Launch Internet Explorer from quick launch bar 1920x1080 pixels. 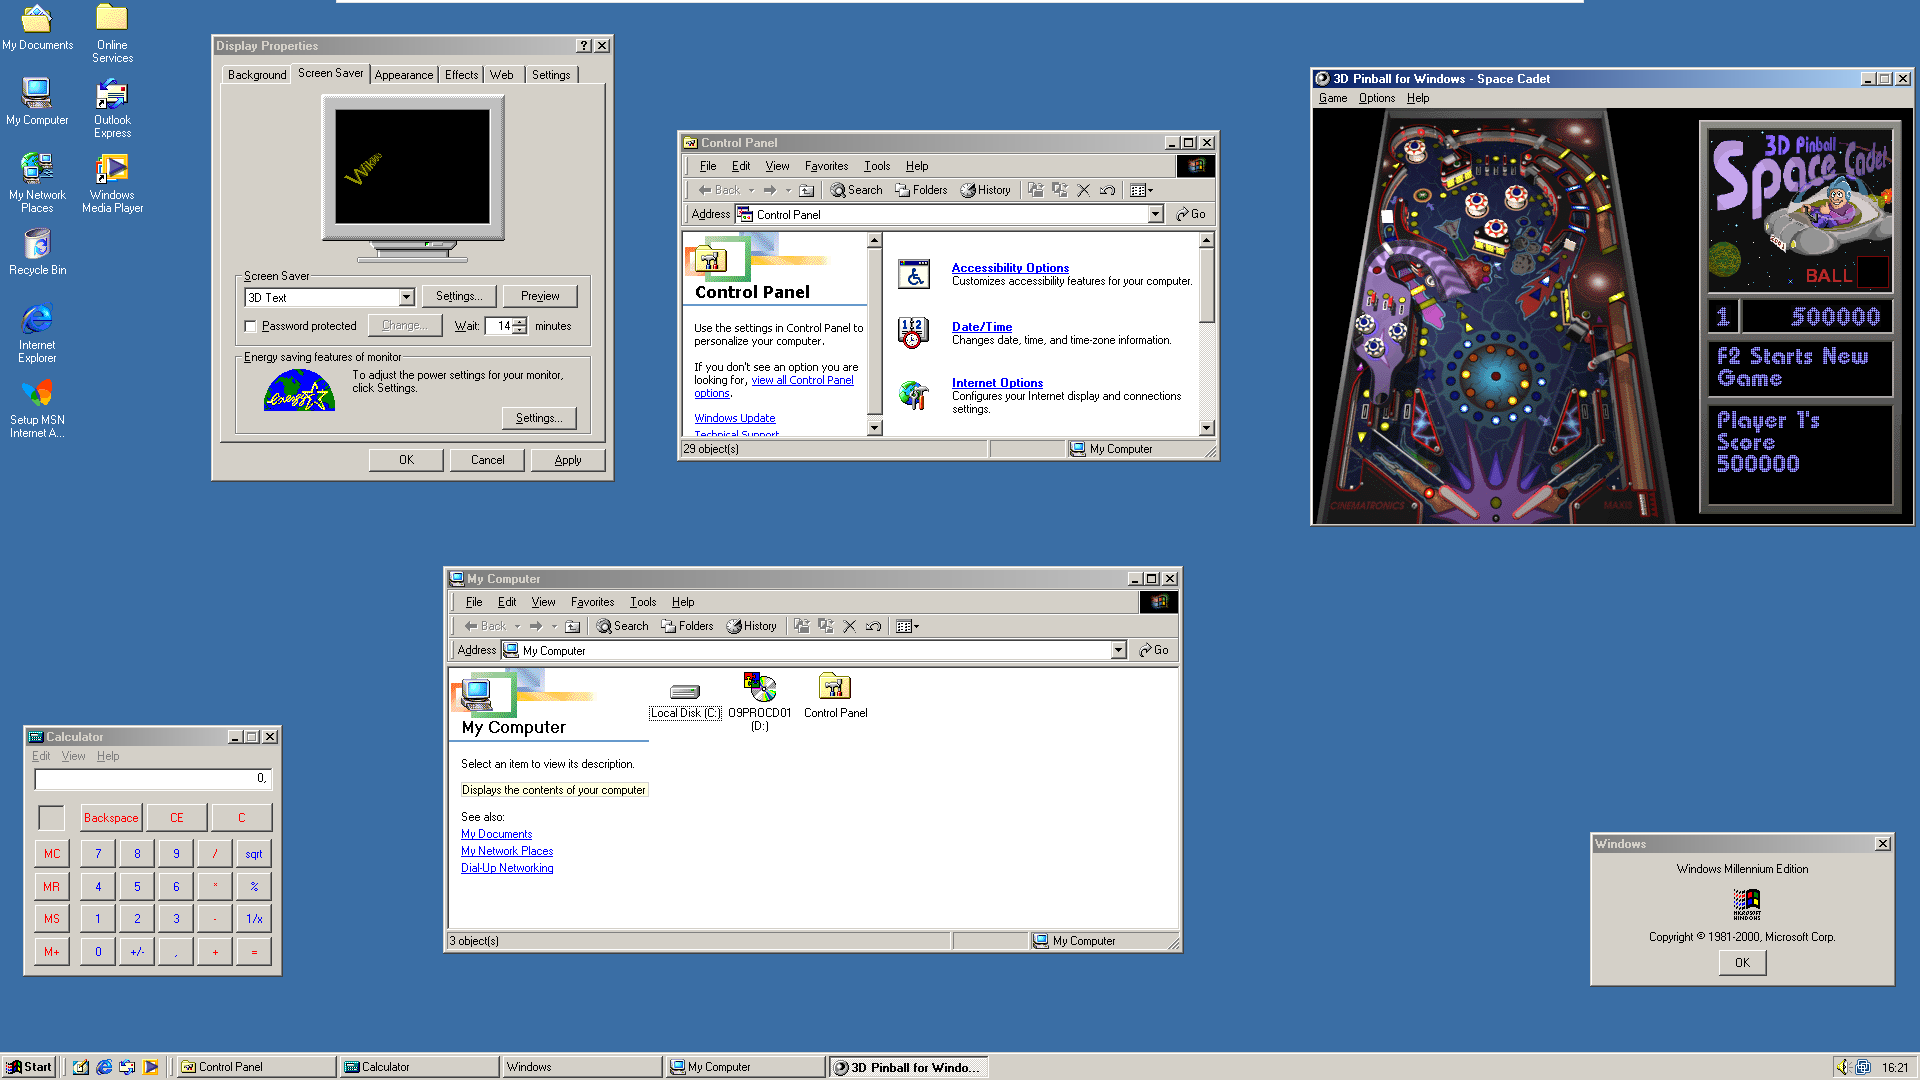pos(104,1067)
